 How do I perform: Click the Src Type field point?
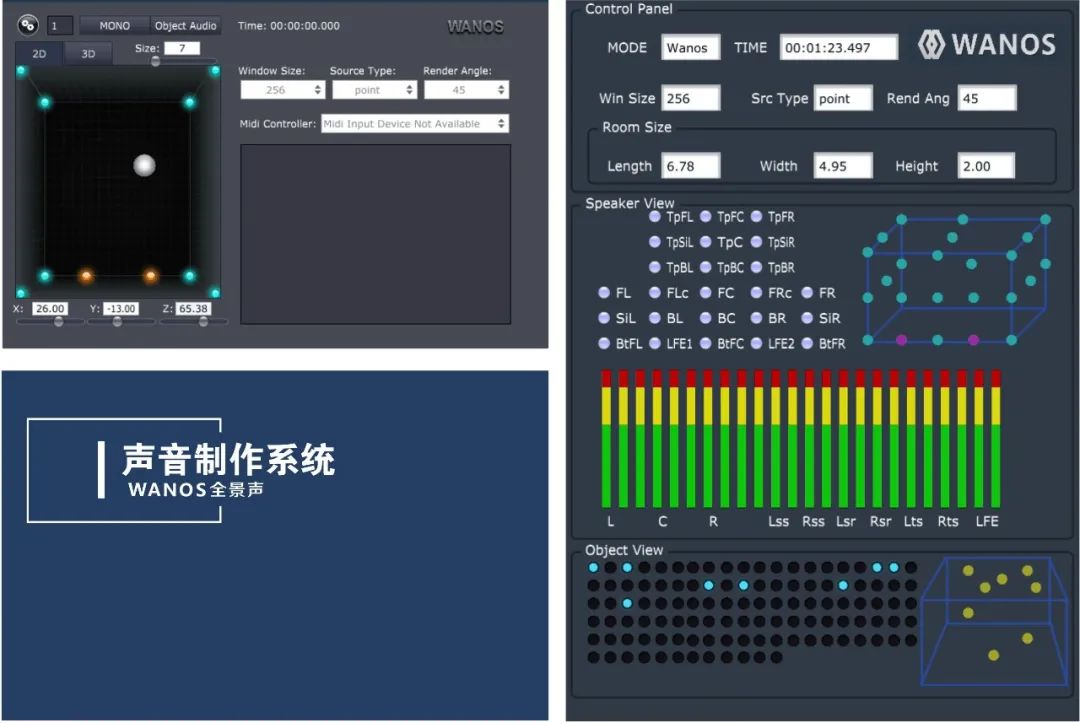pos(843,98)
